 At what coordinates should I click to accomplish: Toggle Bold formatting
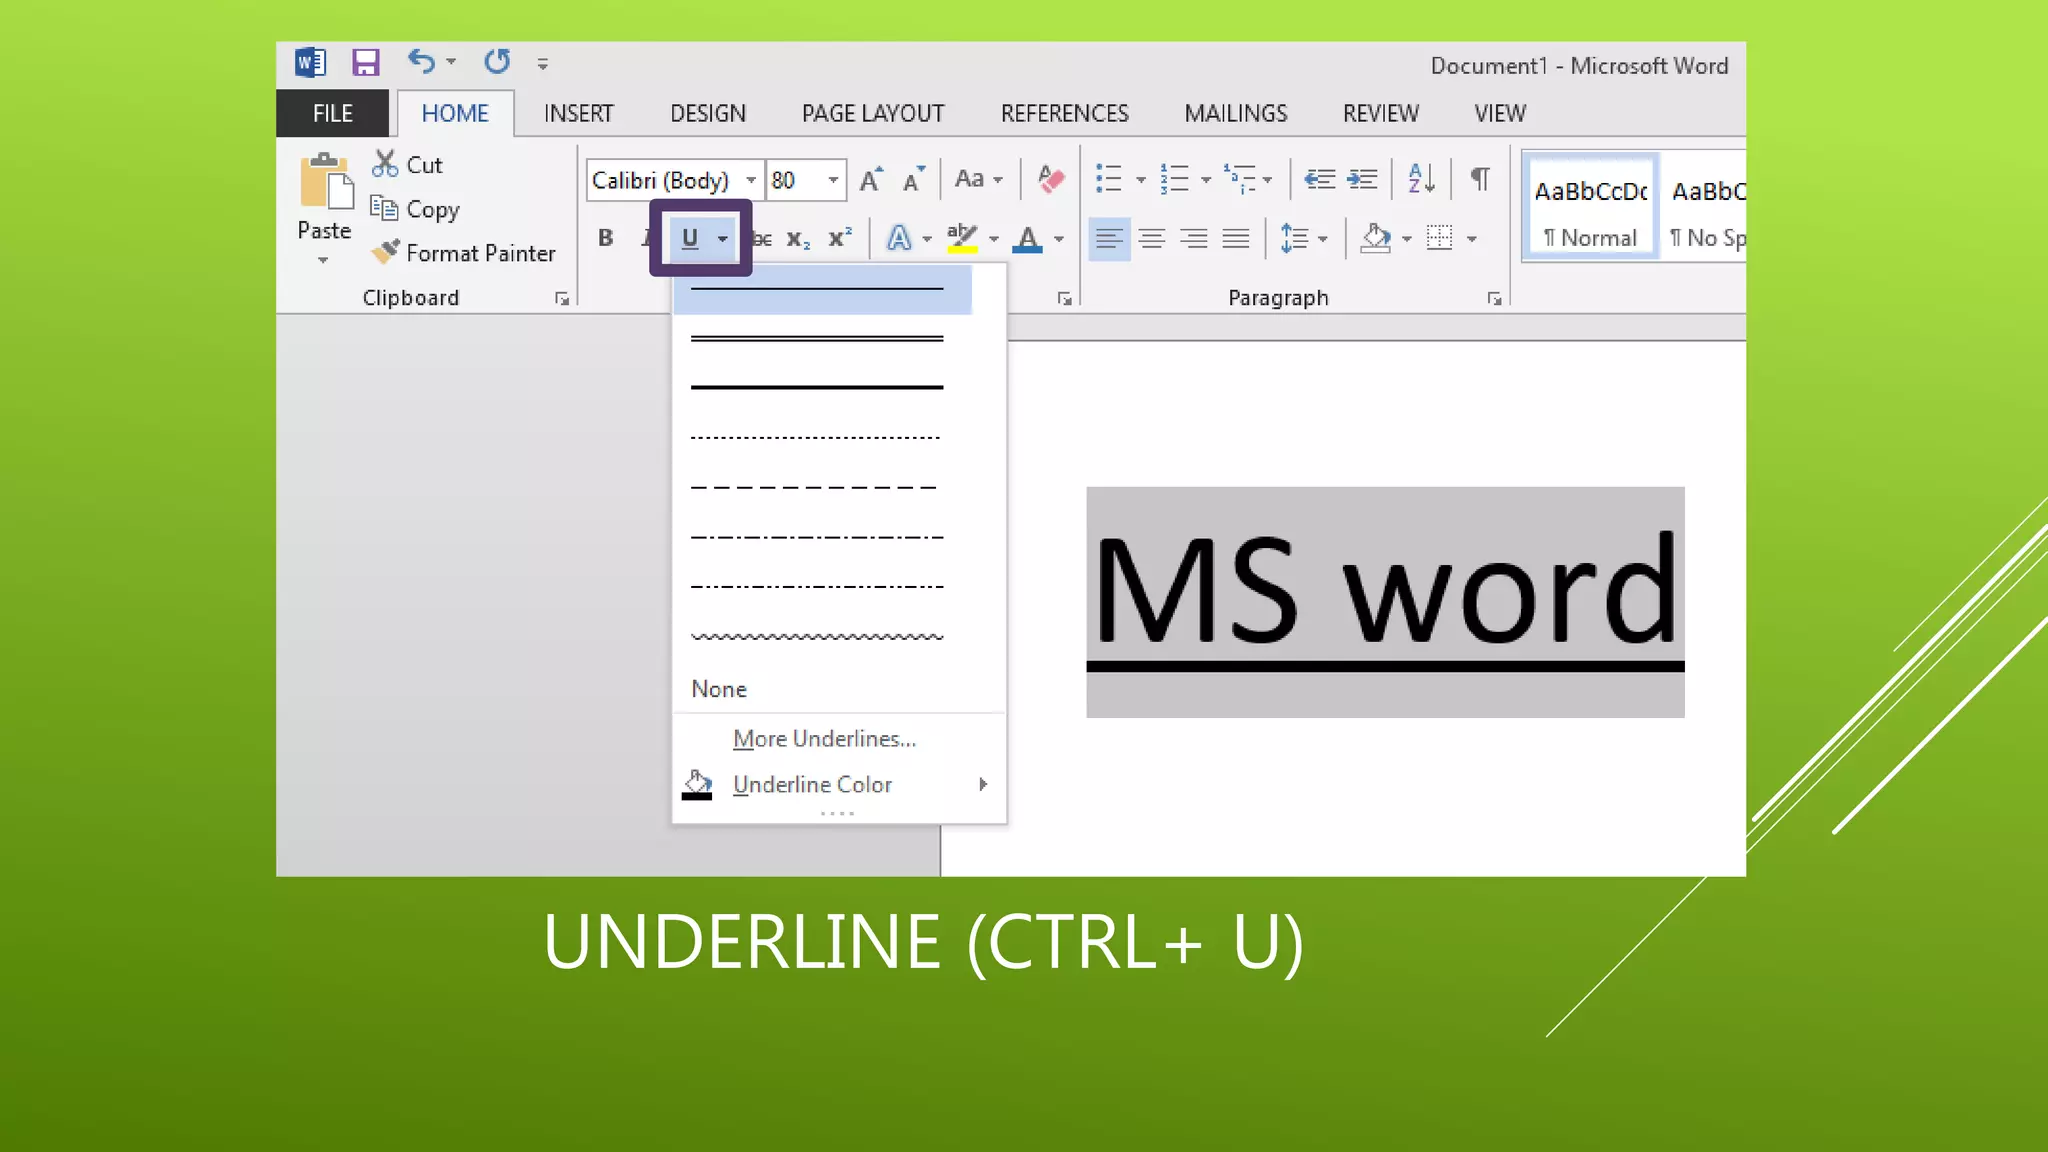point(605,238)
